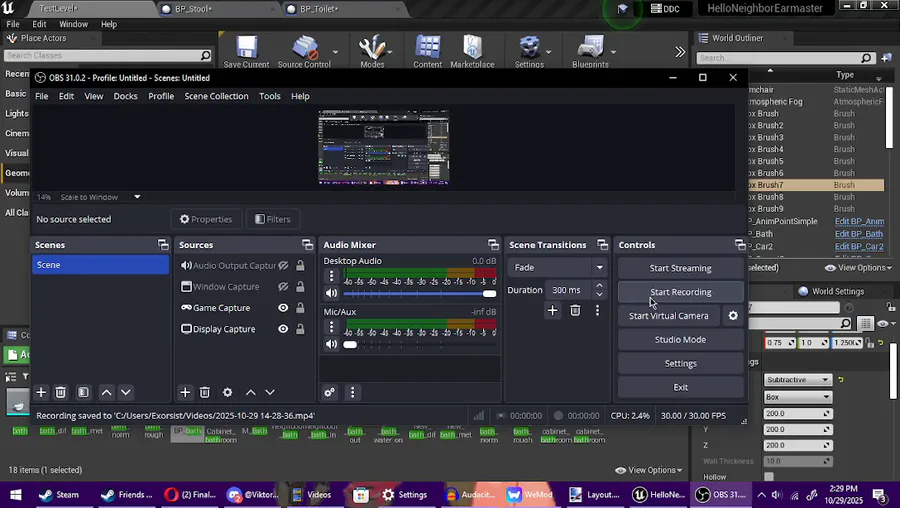Open OBS Docks menu
Image resolution: width=900 pixels, height=508 pixels.
125,96
